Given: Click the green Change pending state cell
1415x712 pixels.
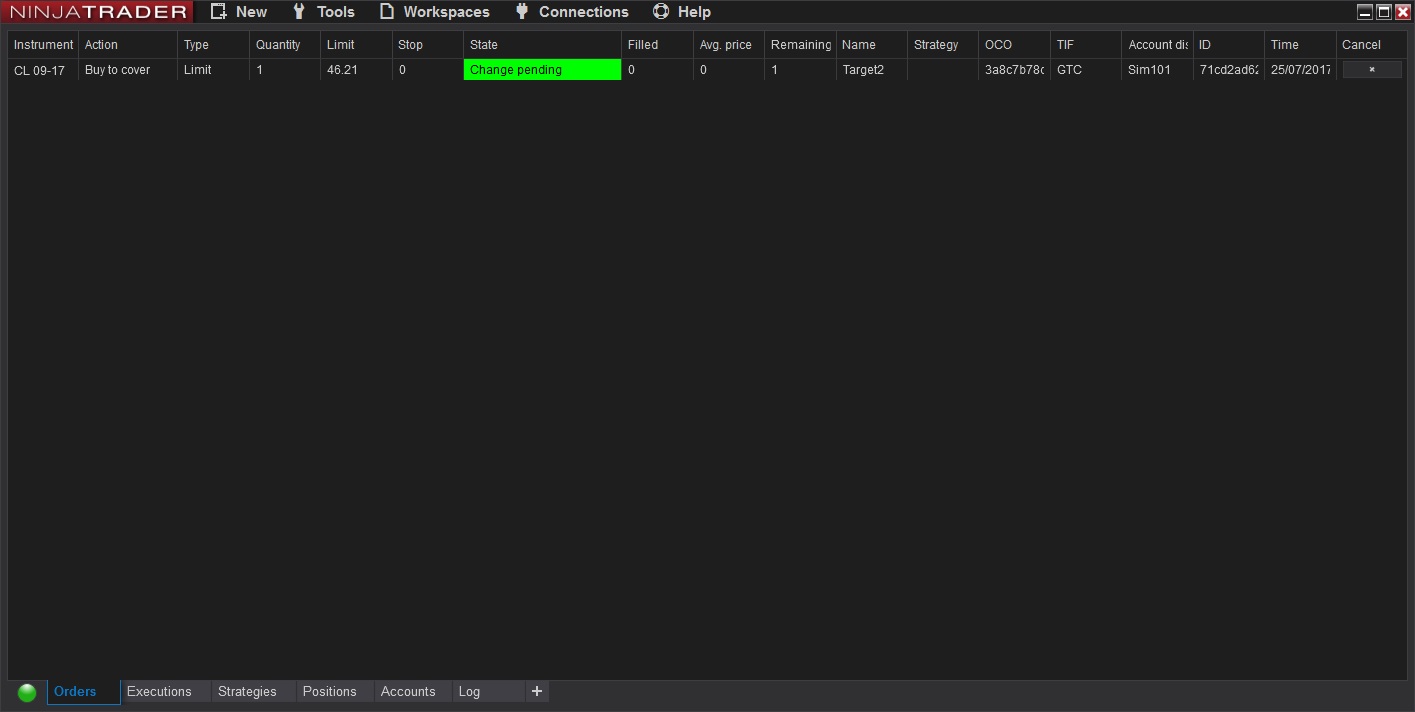Looking at the screenshot, I should [543, 70].
